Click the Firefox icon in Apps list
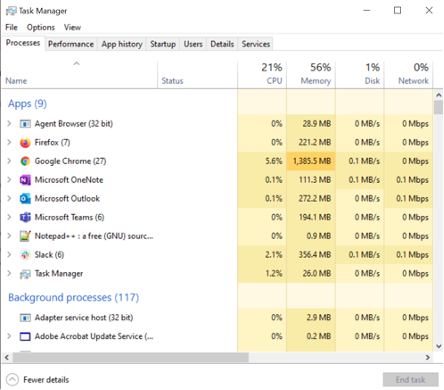This screenshot has width=444, height=390. (25, 143)
